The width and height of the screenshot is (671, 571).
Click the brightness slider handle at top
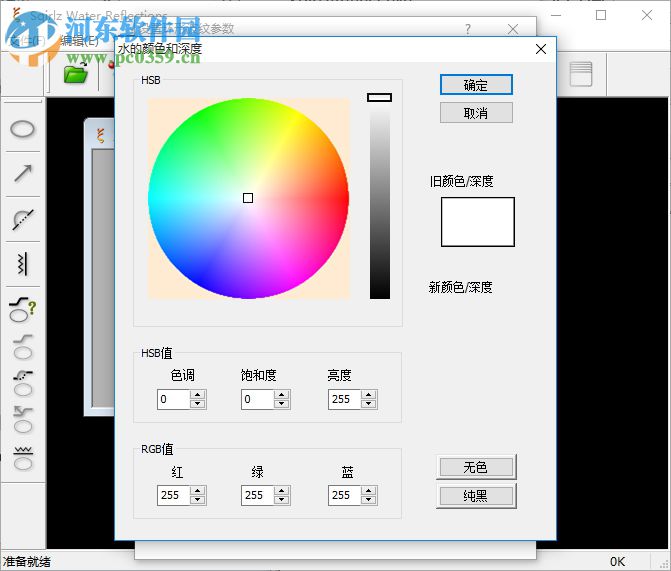(x=380, y=98)
